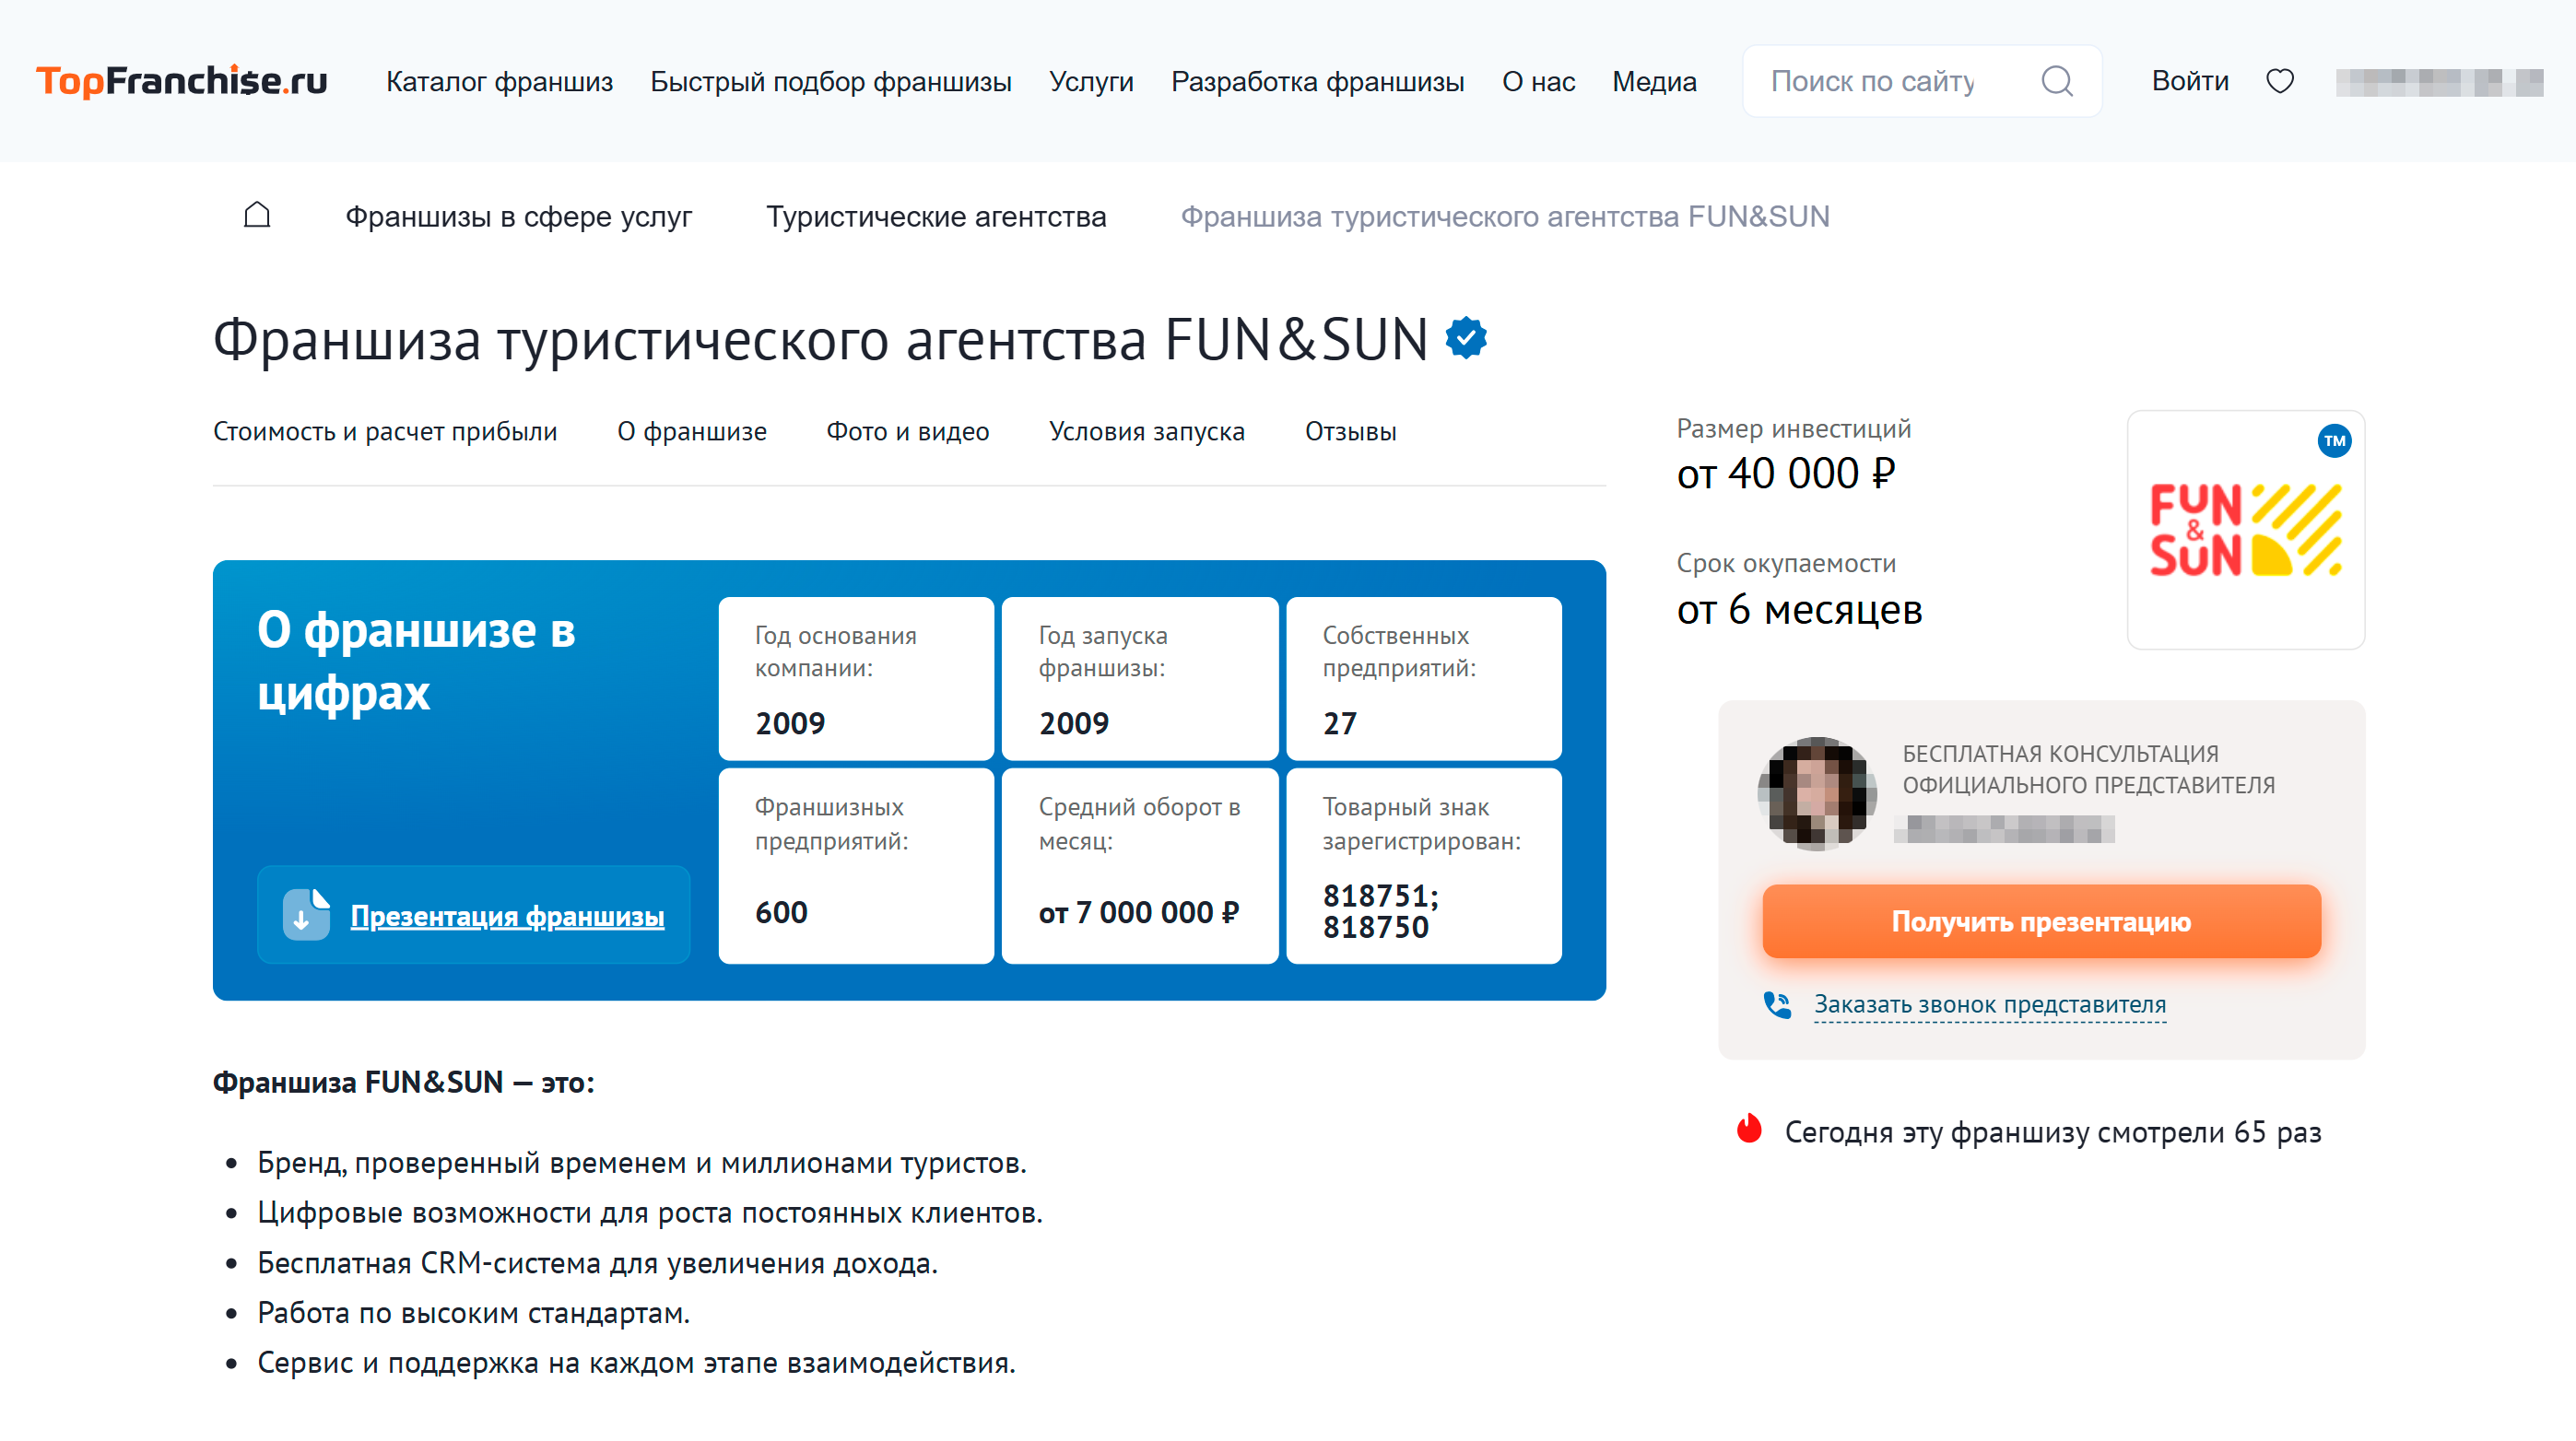Click the TopFranchise.ru logo
Image resolution: width=2576 pixels, height=1441 pixels.
(182, 81)
